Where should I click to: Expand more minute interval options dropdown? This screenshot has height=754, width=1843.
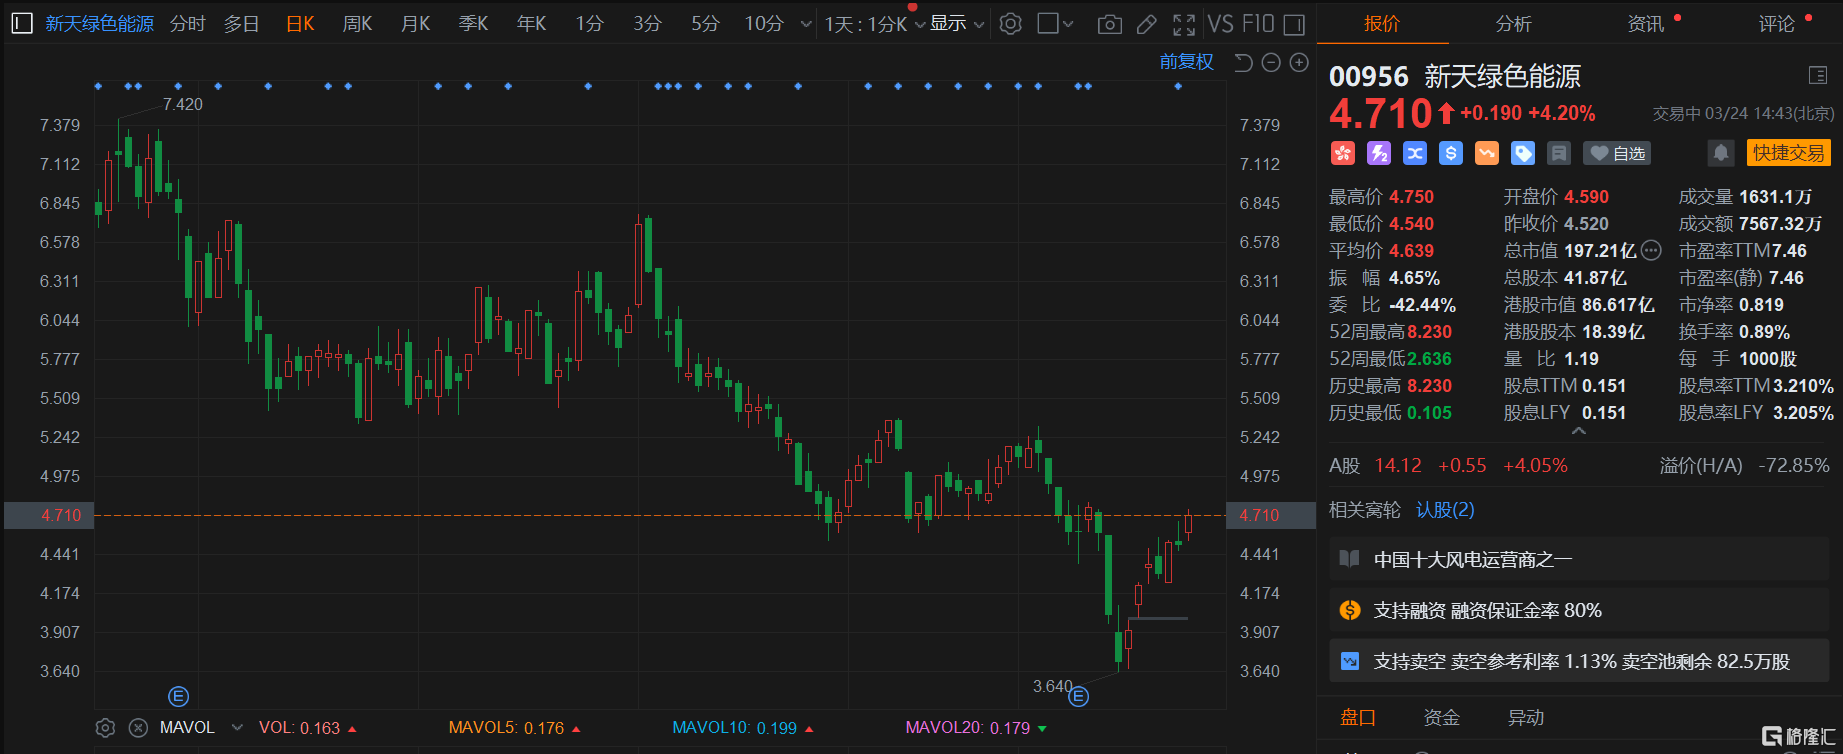tap(806, 24)
